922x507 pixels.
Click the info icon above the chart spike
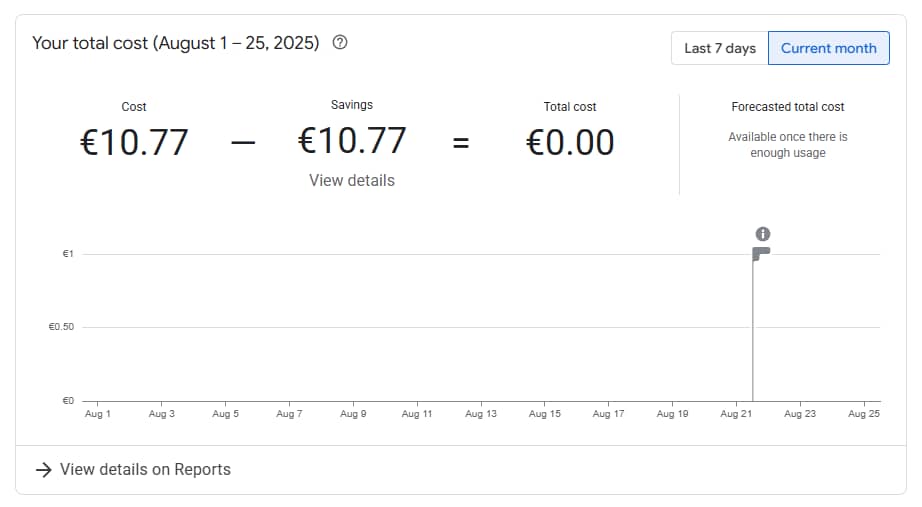coord(763,233)
